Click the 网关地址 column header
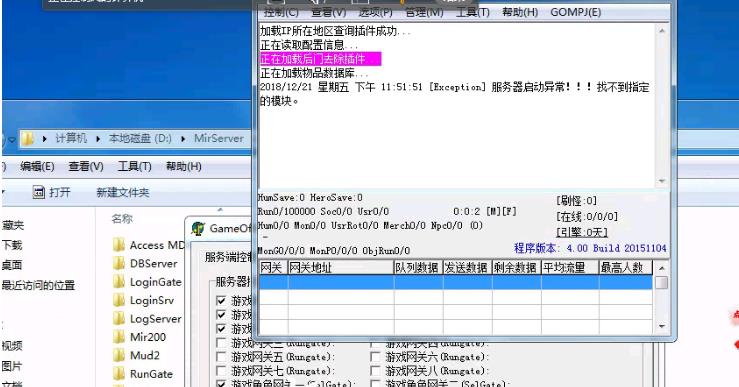 point(341,268)
